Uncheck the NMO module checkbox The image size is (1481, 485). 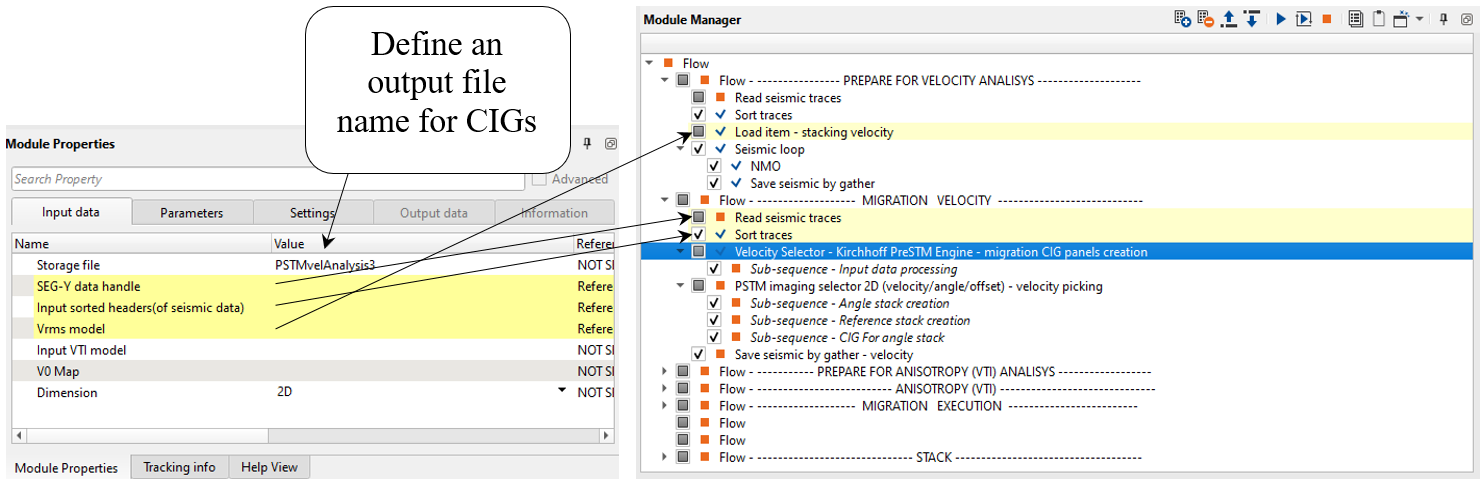[x=714, y=166]
